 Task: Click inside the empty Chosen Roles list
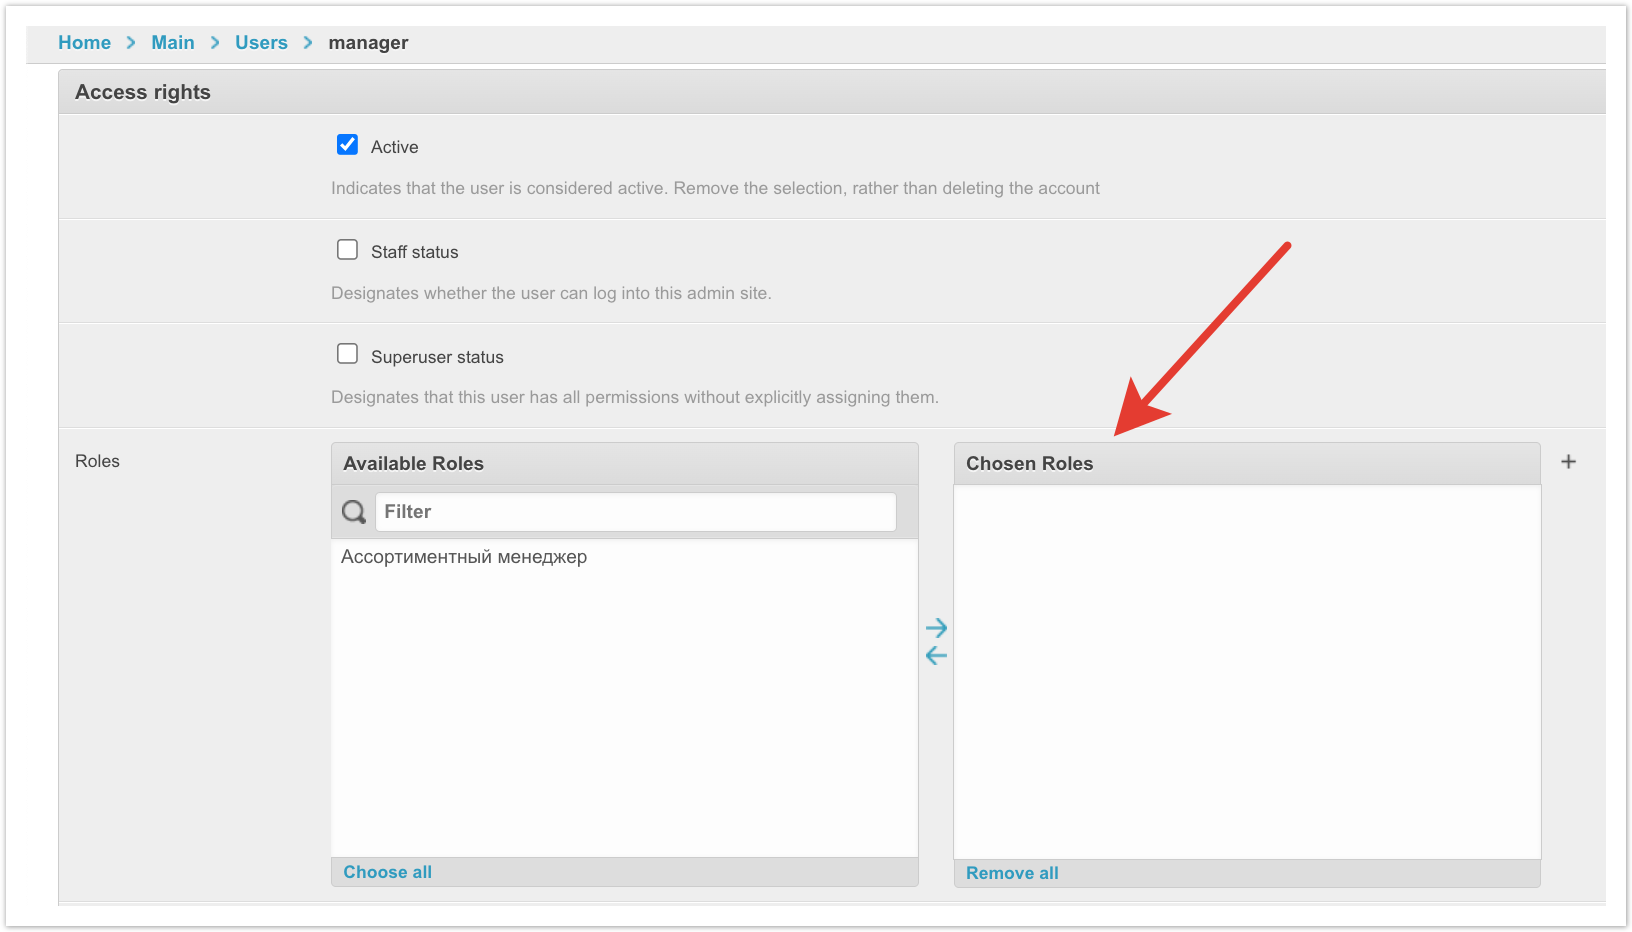click(1246, 670)
